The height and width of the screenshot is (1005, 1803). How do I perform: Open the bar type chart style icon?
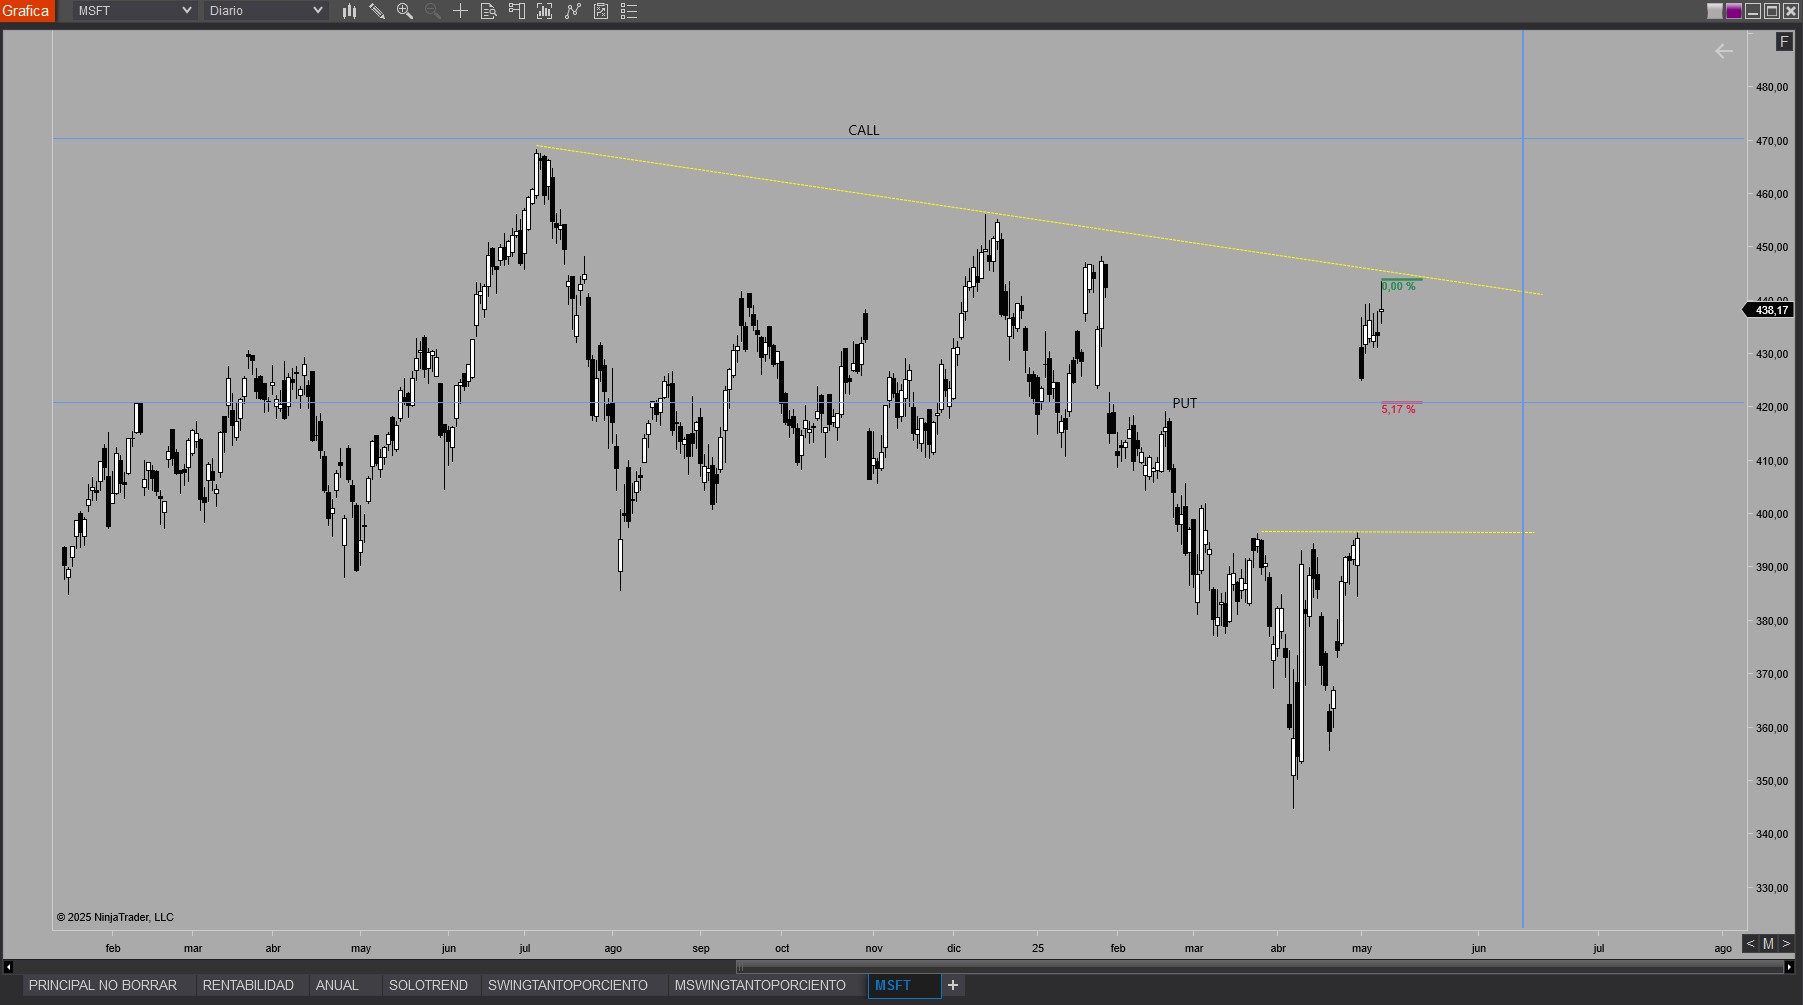pyautogui.click(x=349, y=11)
